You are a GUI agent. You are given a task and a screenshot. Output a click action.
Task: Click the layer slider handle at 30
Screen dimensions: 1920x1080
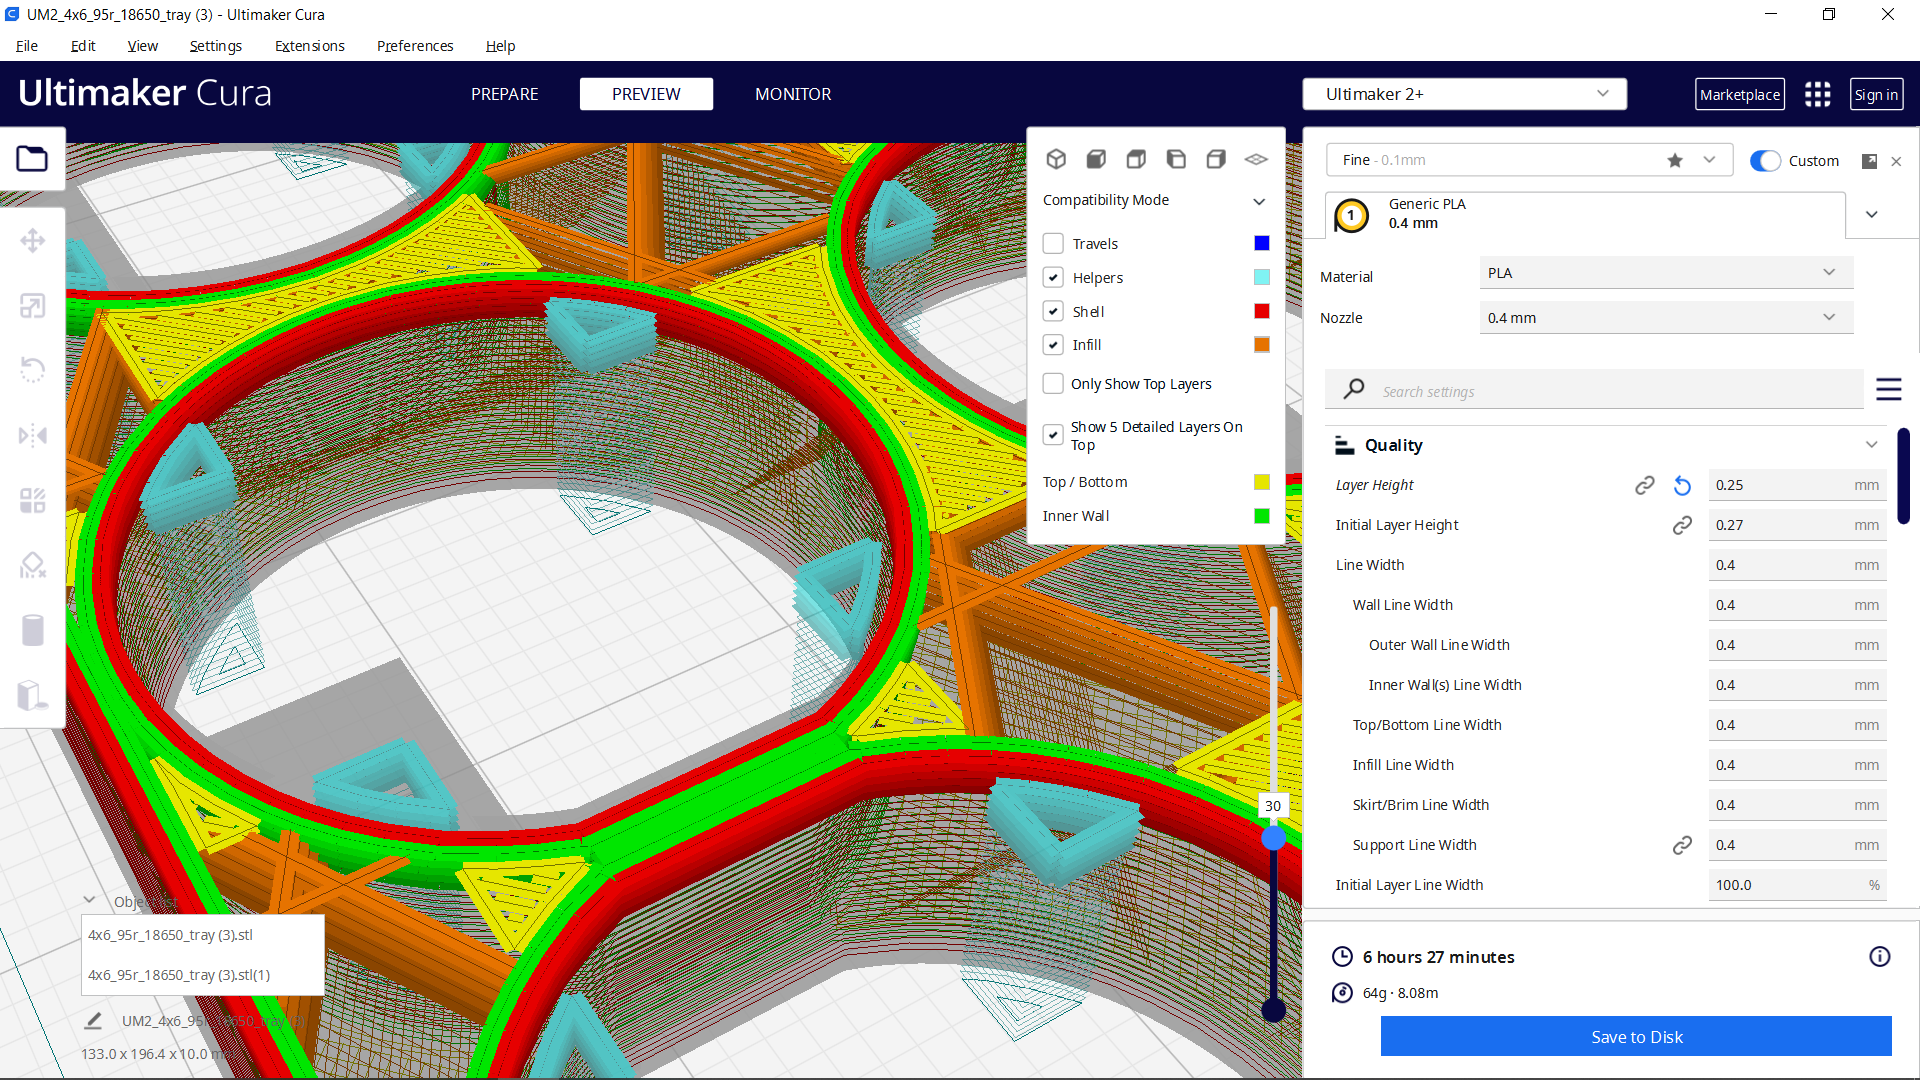click(x=1273, y=838)
